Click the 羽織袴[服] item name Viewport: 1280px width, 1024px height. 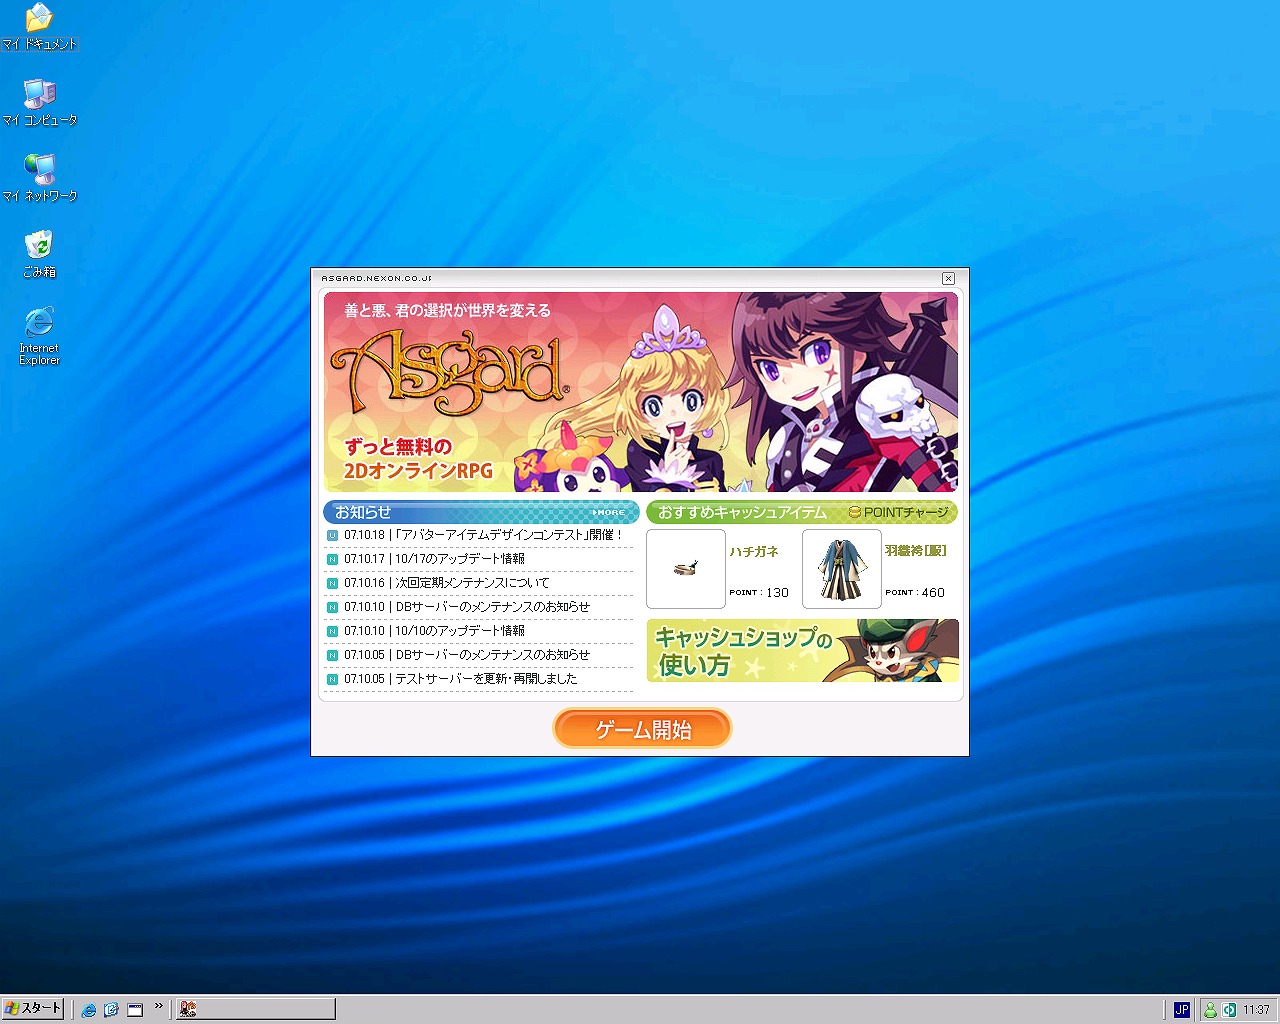click(x=916, y=551)
